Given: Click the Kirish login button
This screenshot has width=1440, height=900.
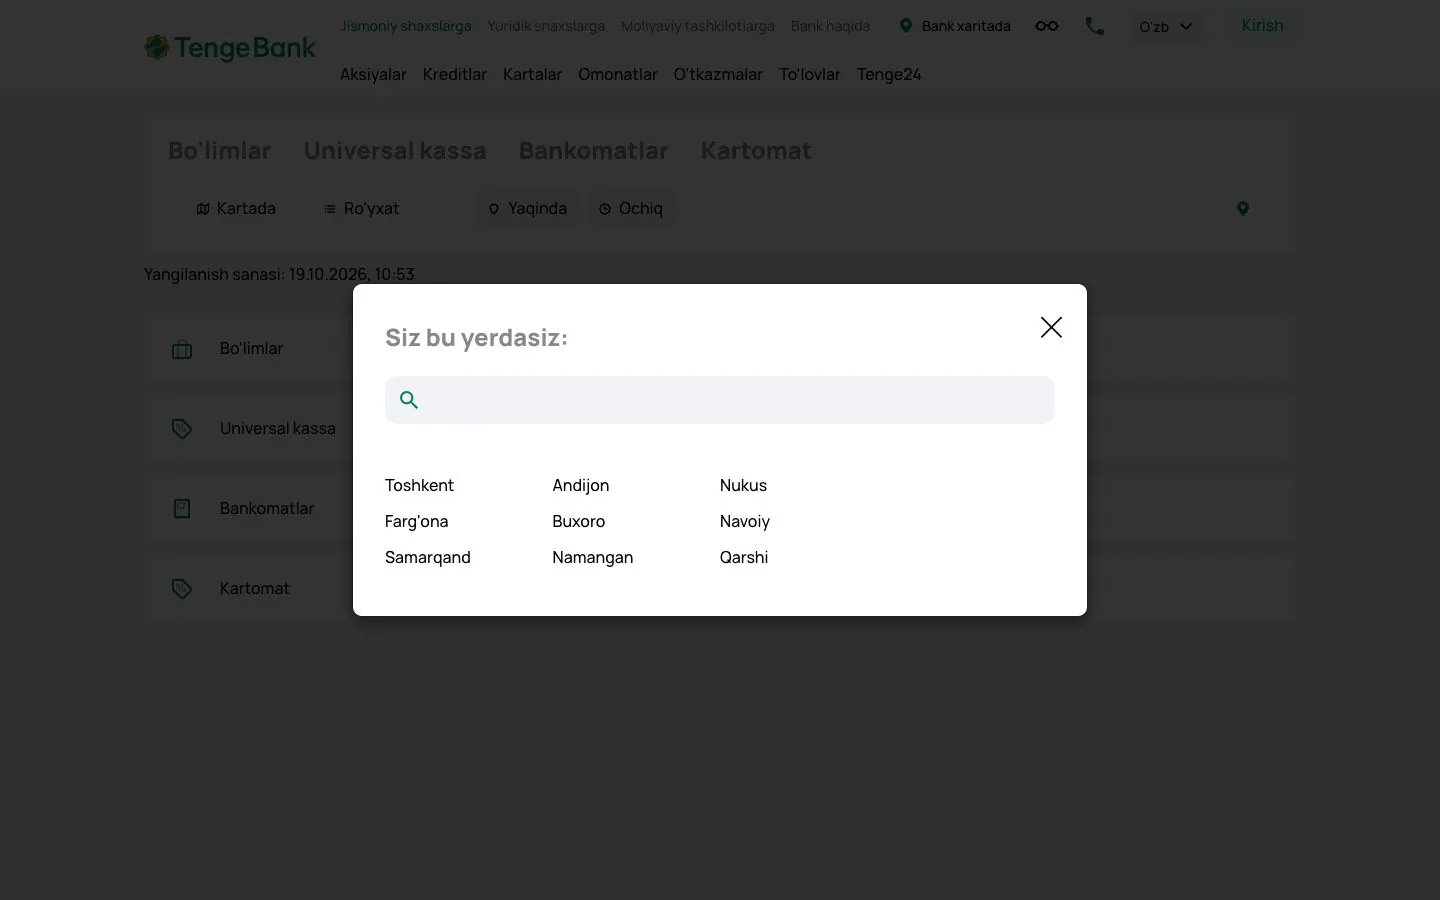Looking at the screenshot, I should pyautogui.click(x=1262, y=26).
